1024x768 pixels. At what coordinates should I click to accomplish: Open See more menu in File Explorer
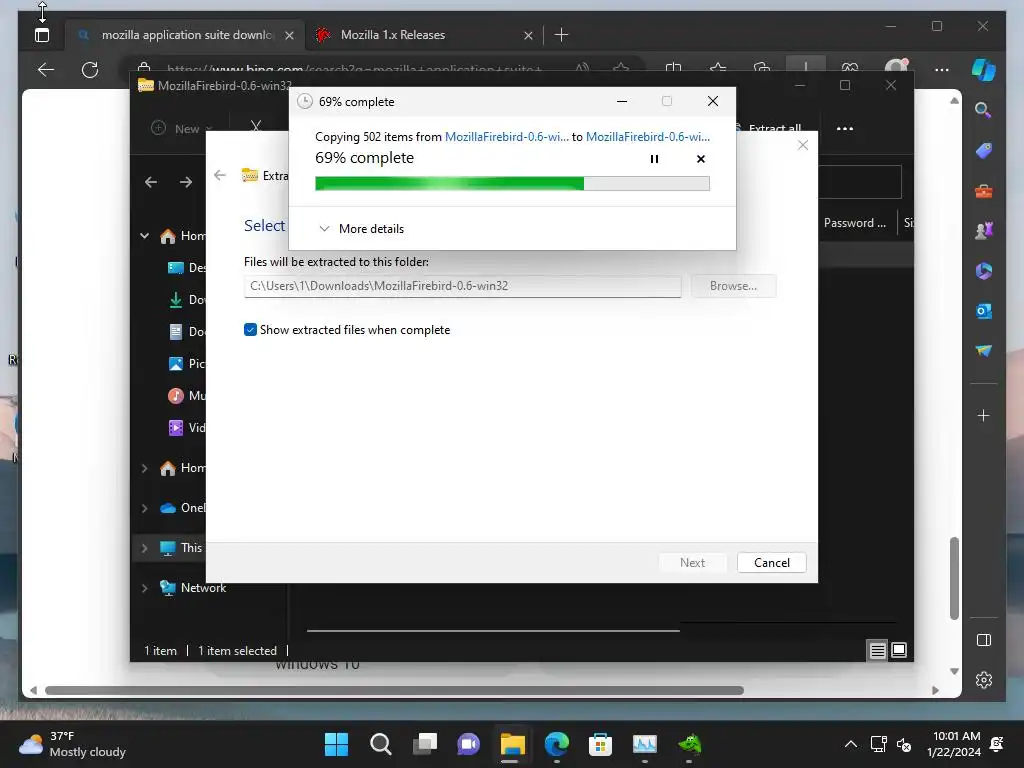click(x=844, y=129)
